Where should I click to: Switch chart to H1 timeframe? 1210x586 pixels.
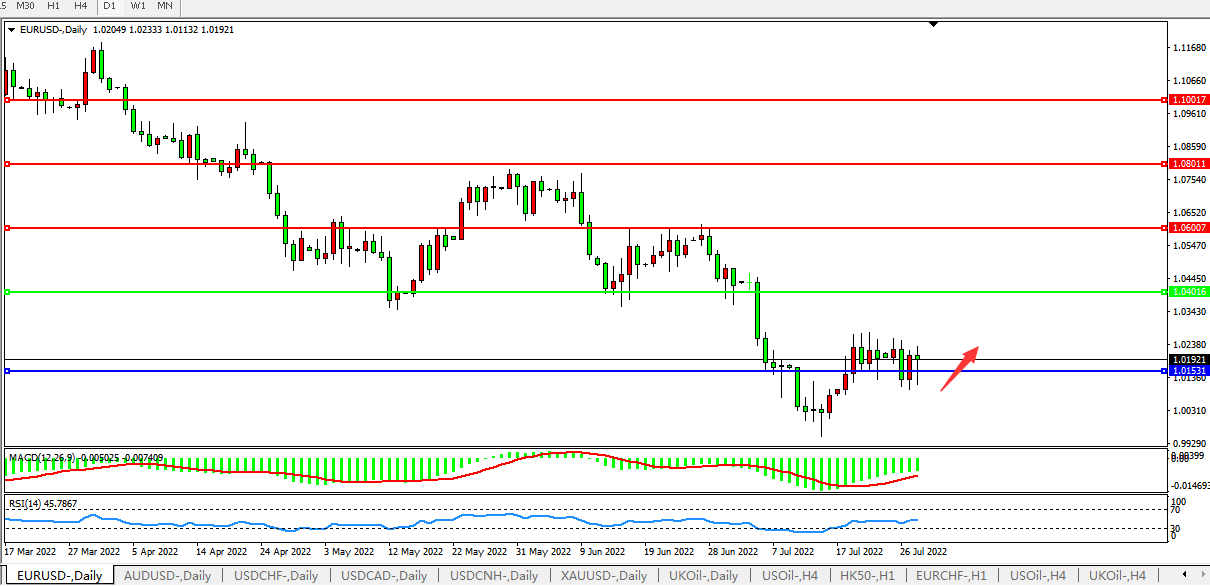coord(53,6)
